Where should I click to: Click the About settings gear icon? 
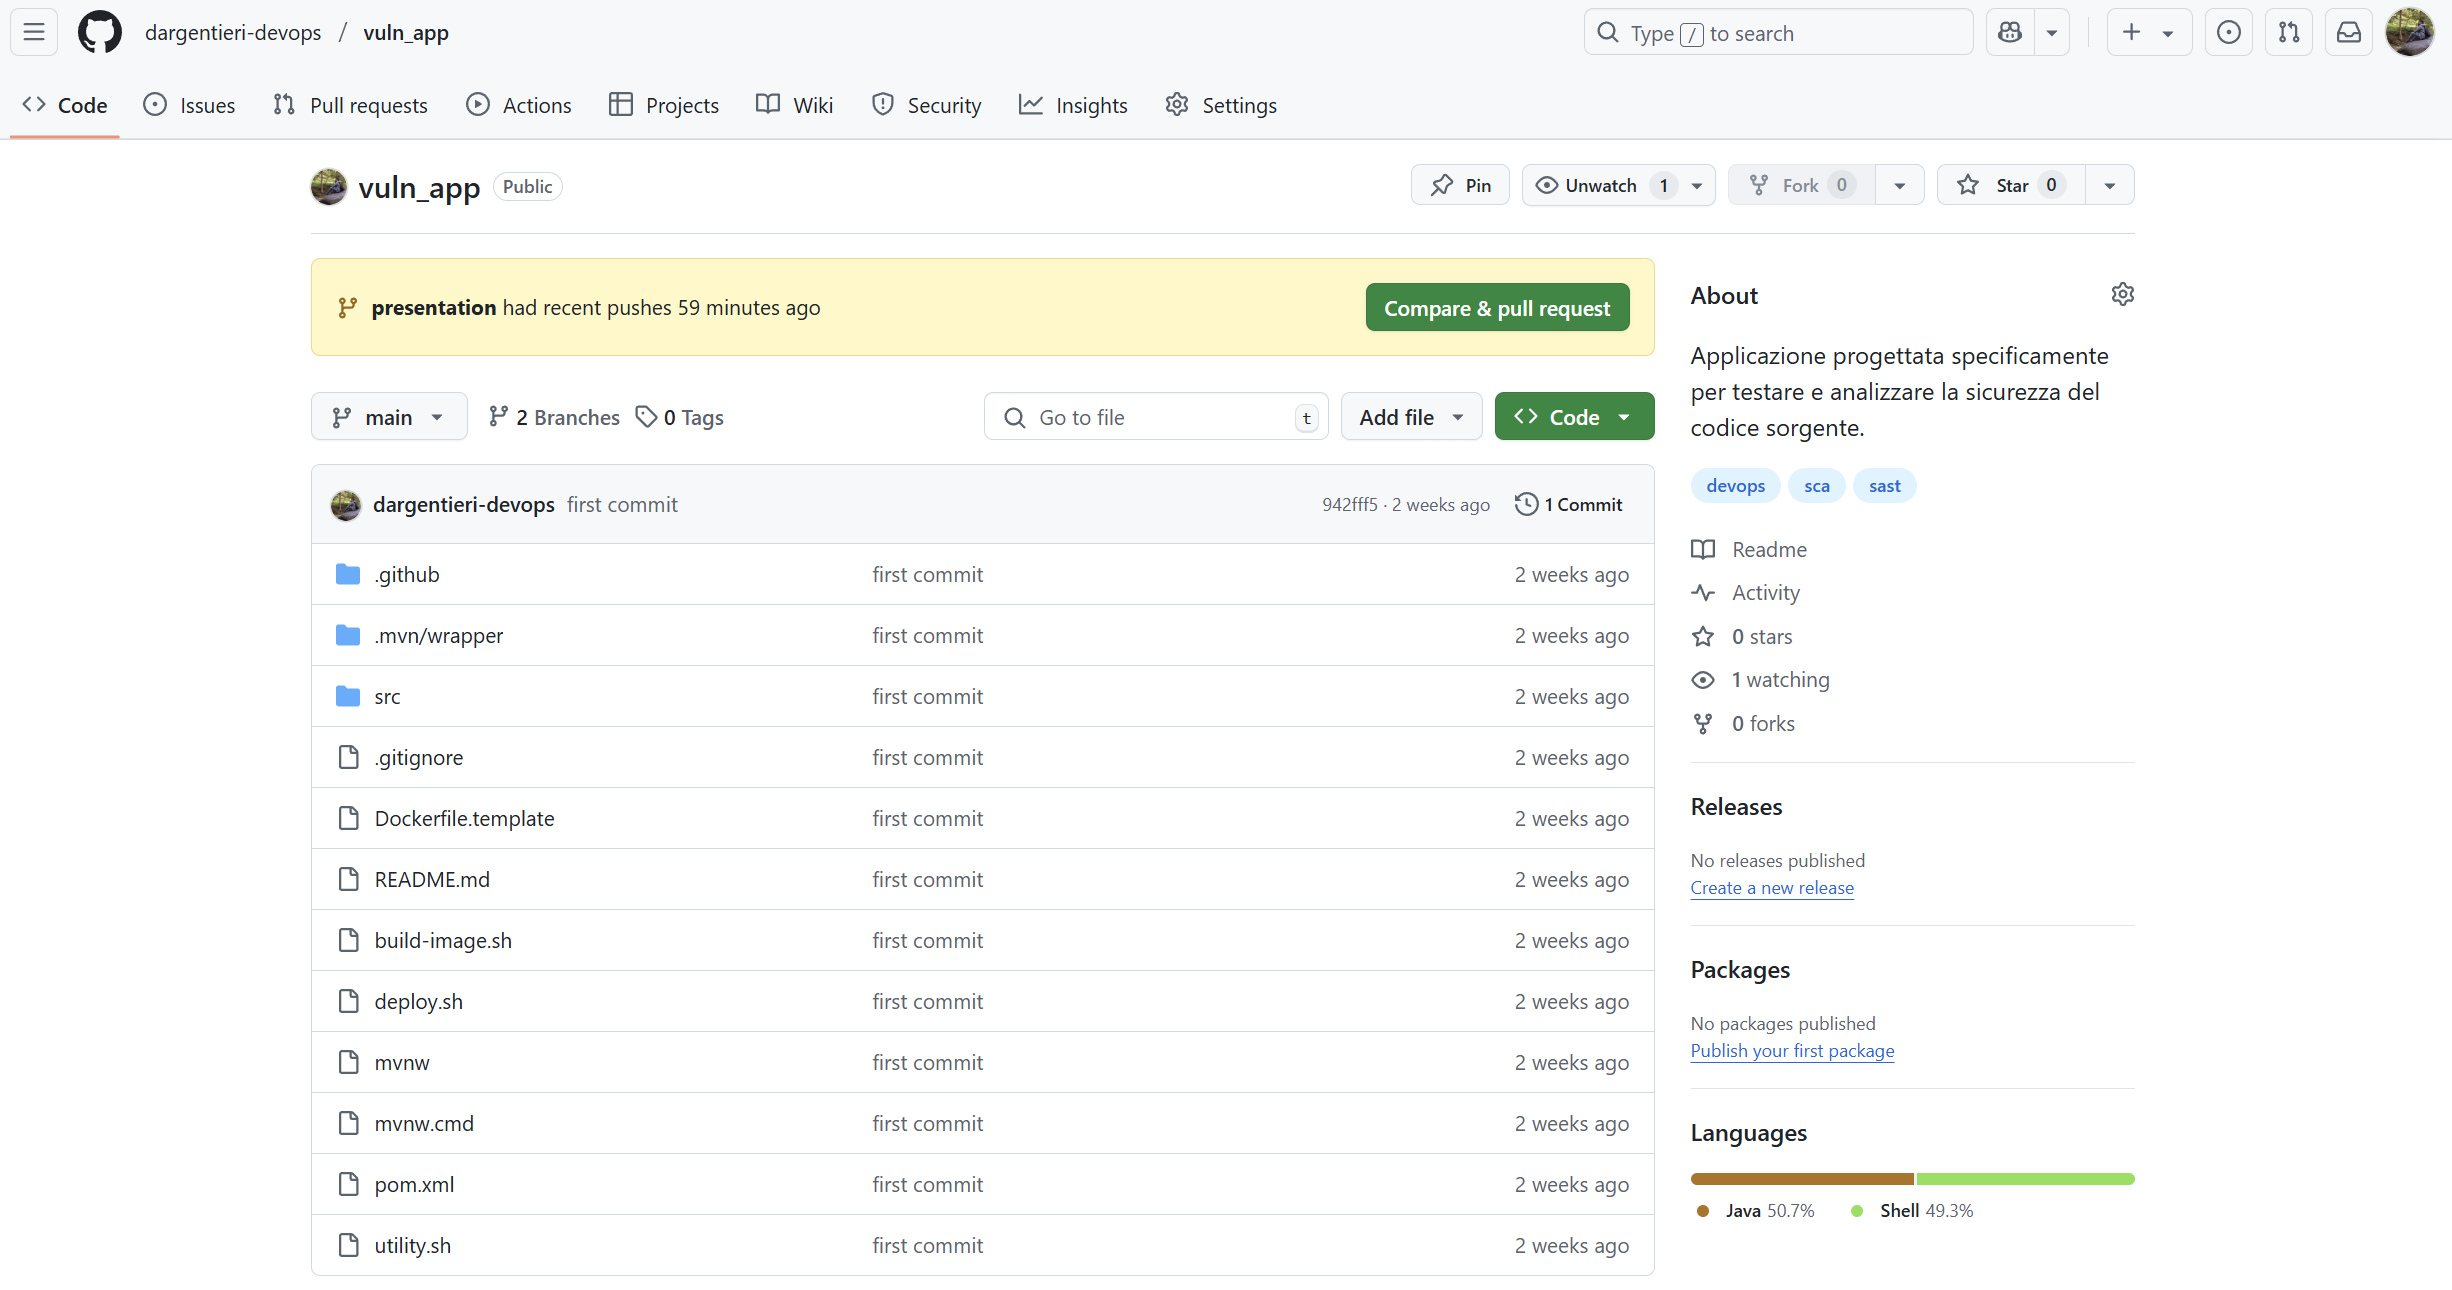point(2122,294)
